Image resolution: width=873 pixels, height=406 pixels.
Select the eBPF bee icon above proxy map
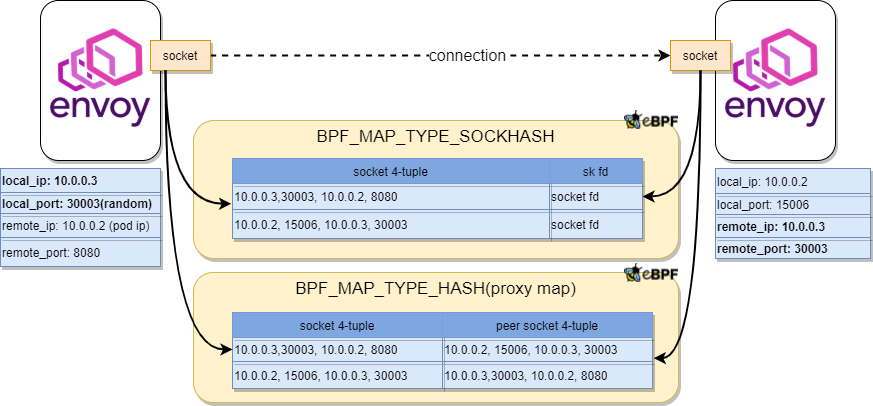tap(650, 272)
